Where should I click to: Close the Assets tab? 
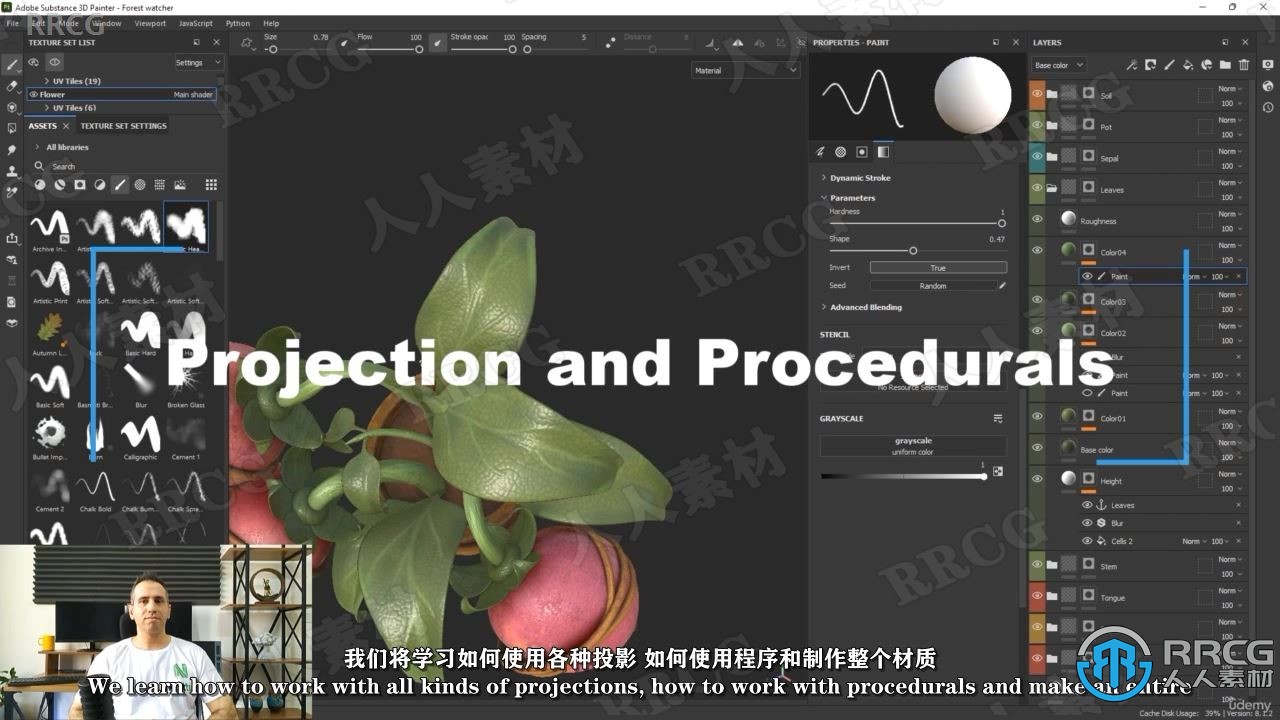point(66,126)
